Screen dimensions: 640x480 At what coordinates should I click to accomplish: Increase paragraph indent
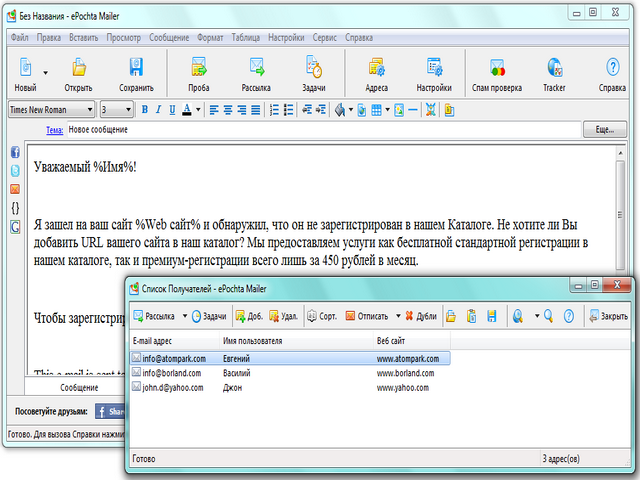pyautogui.click(x=321, y=109)
